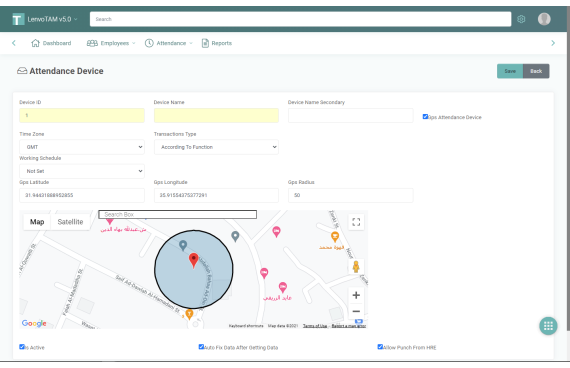This screenshot has width=570, height=368.
Task: Switch to Map view tab
Action: [37, 222]
